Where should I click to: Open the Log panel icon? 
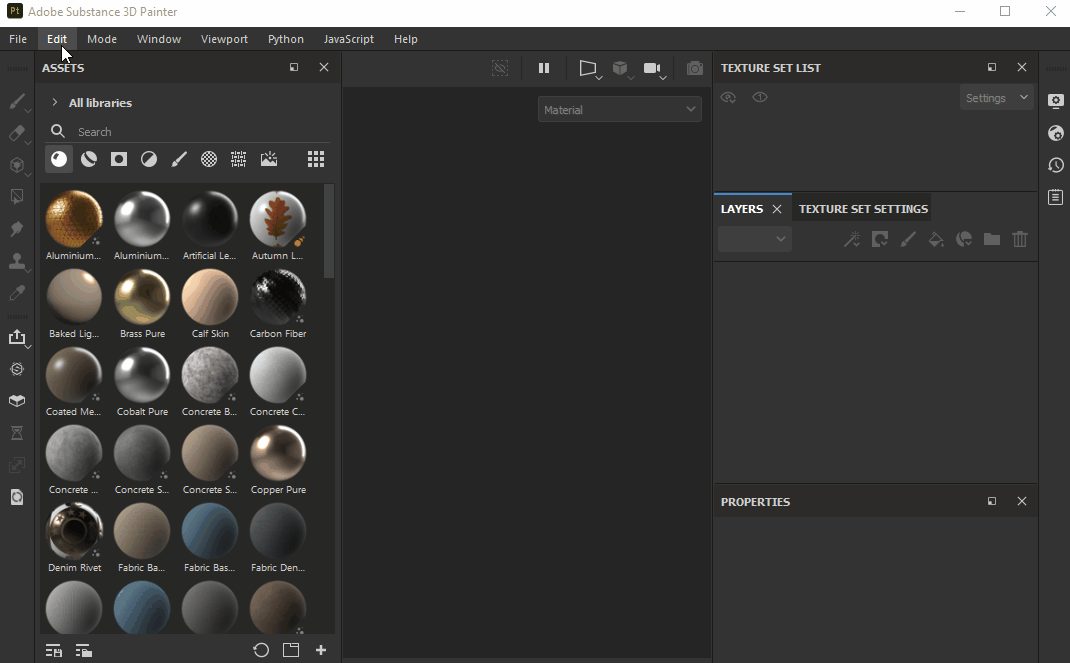pos(1056,197)
